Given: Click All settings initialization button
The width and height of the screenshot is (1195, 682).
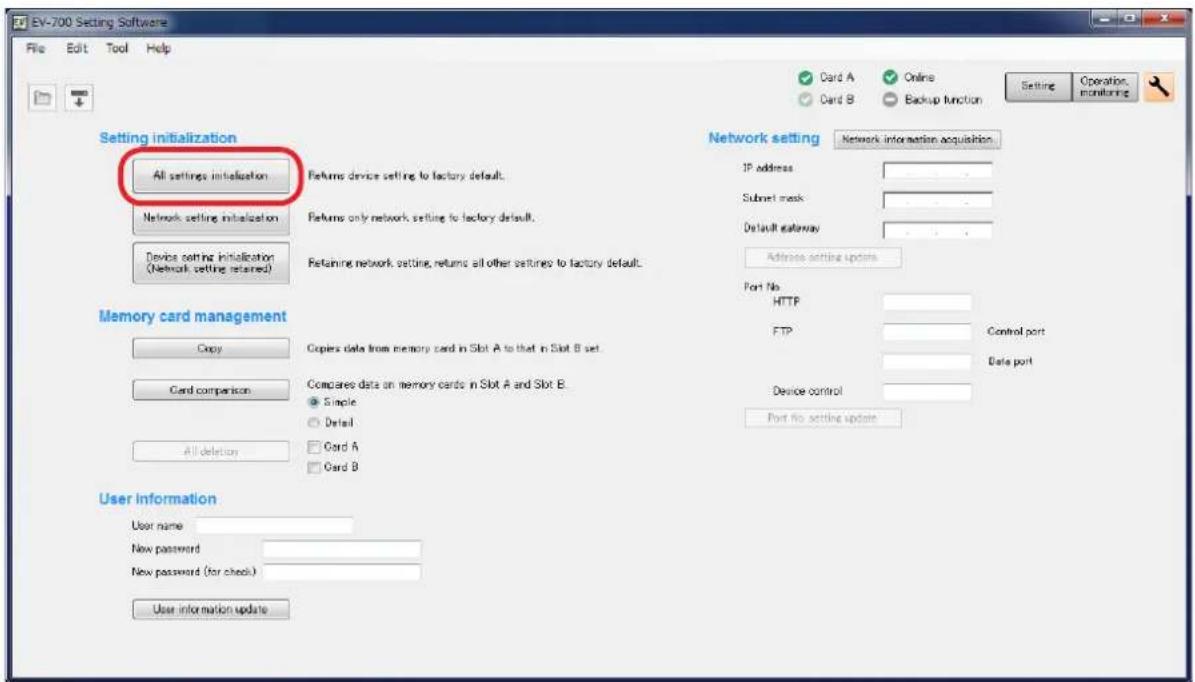Looking at the screenshot, I should click(x=210, y=175).
